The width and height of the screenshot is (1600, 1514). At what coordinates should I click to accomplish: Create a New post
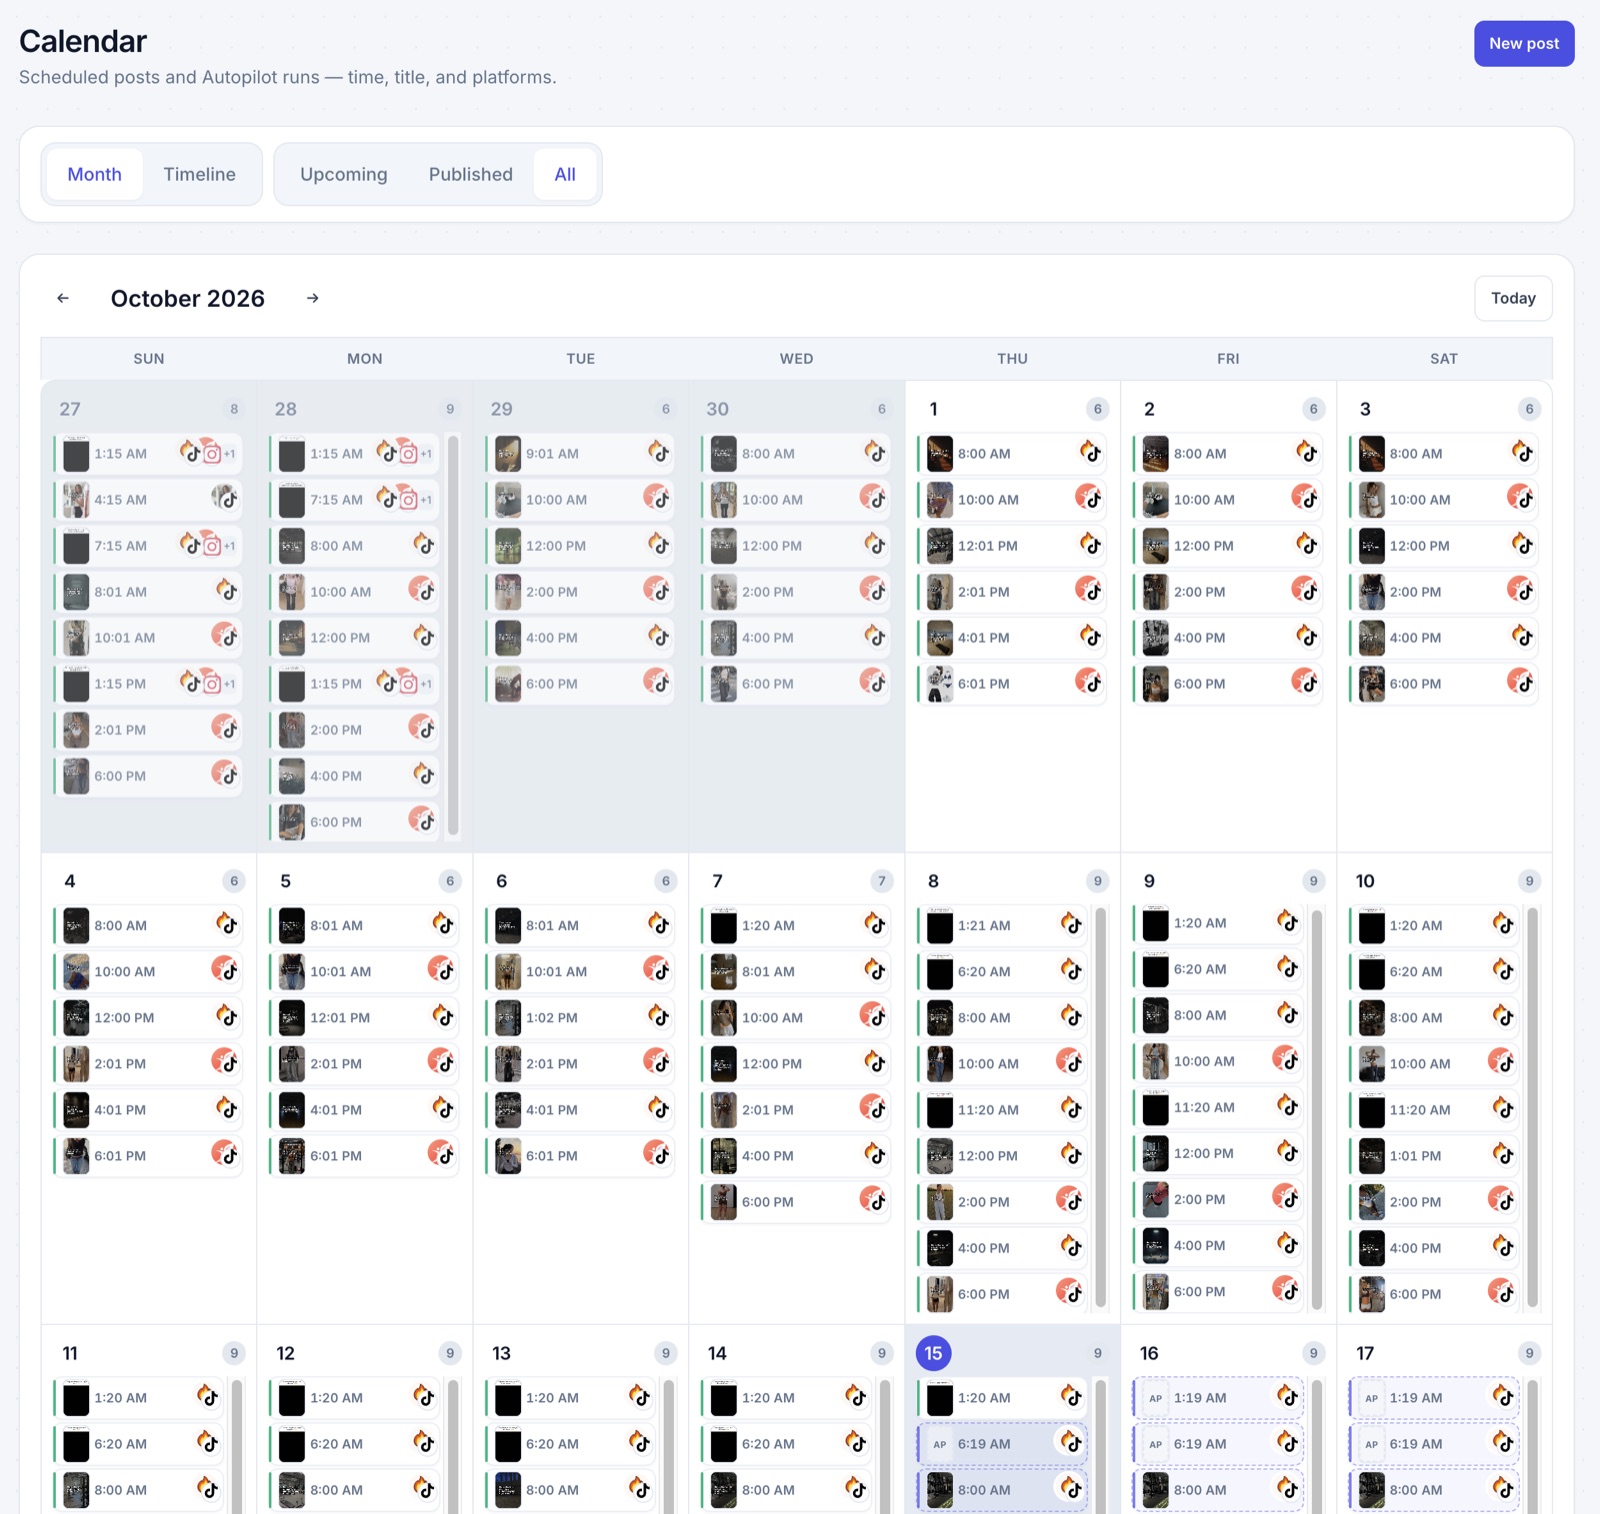[1524, 44]
